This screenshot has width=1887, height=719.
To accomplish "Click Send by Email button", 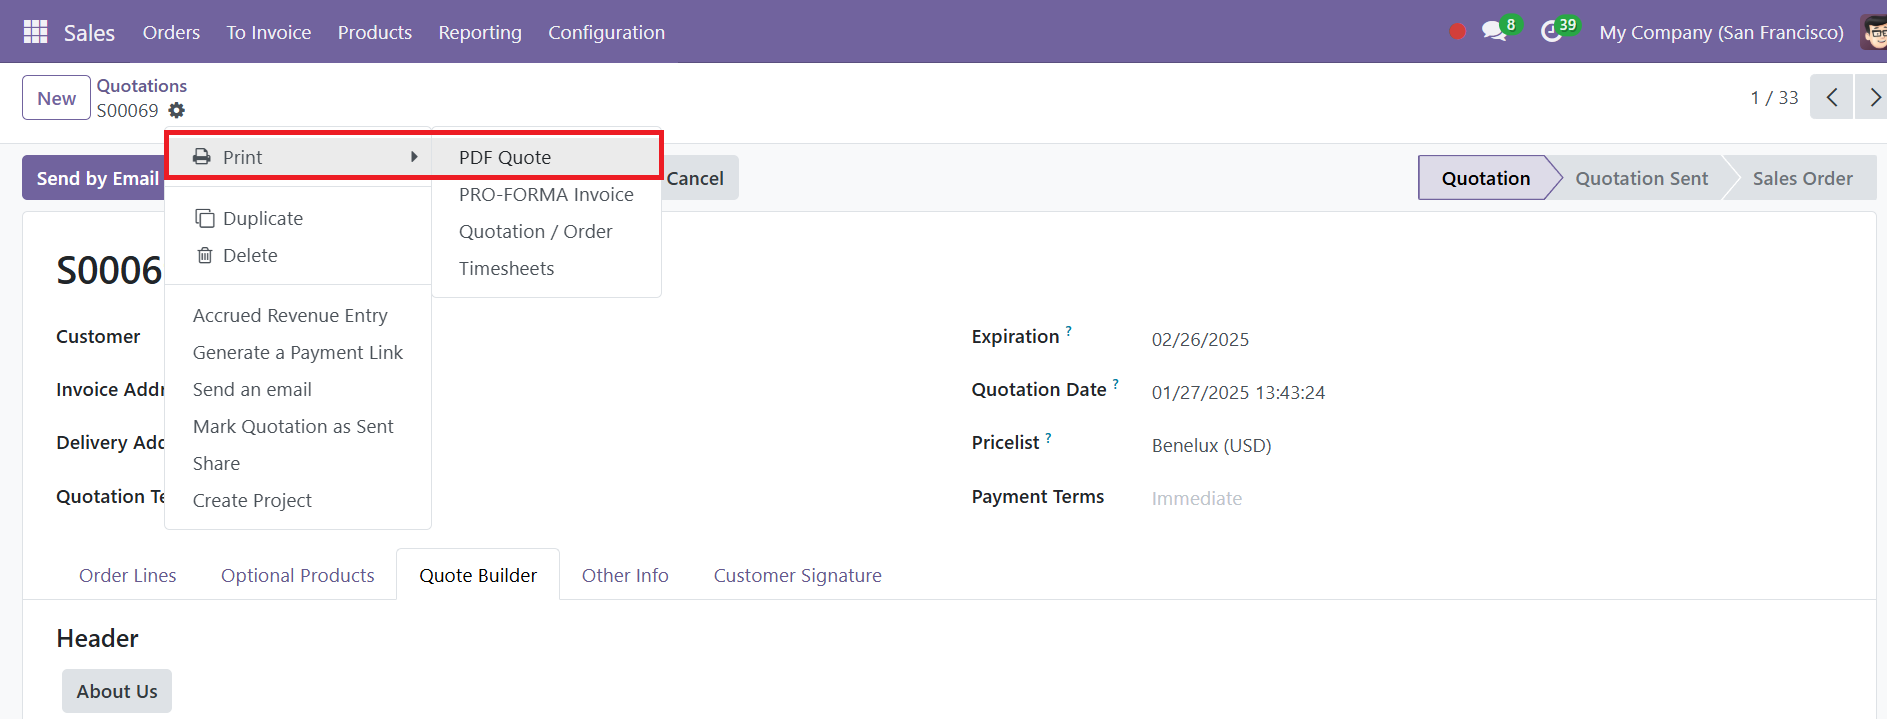I will pos(94,178).
